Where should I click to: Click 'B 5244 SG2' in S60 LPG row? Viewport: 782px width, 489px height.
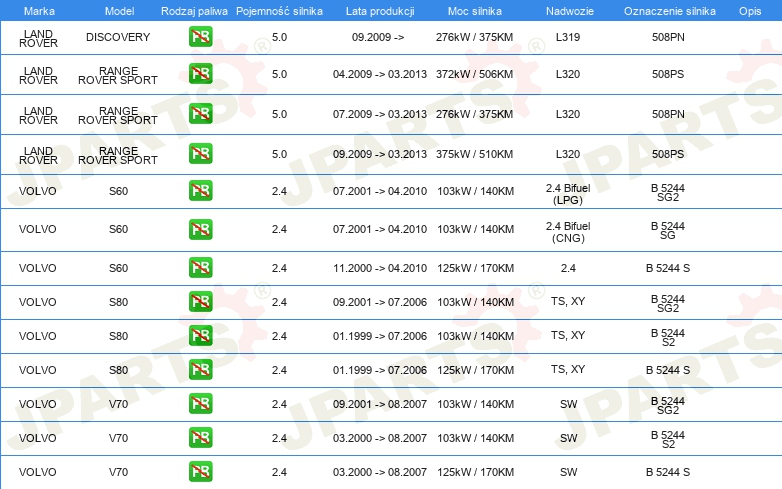(668, 192)
